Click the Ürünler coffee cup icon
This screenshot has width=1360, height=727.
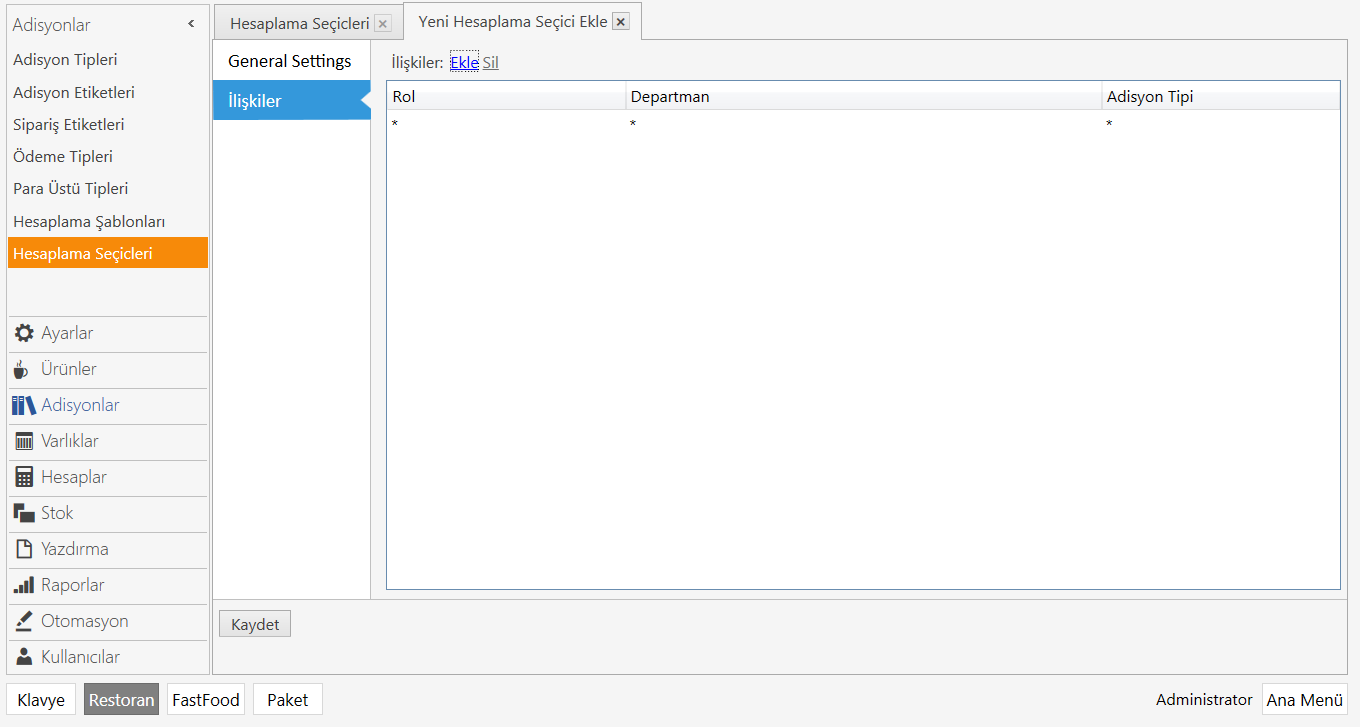pos(21,369)
